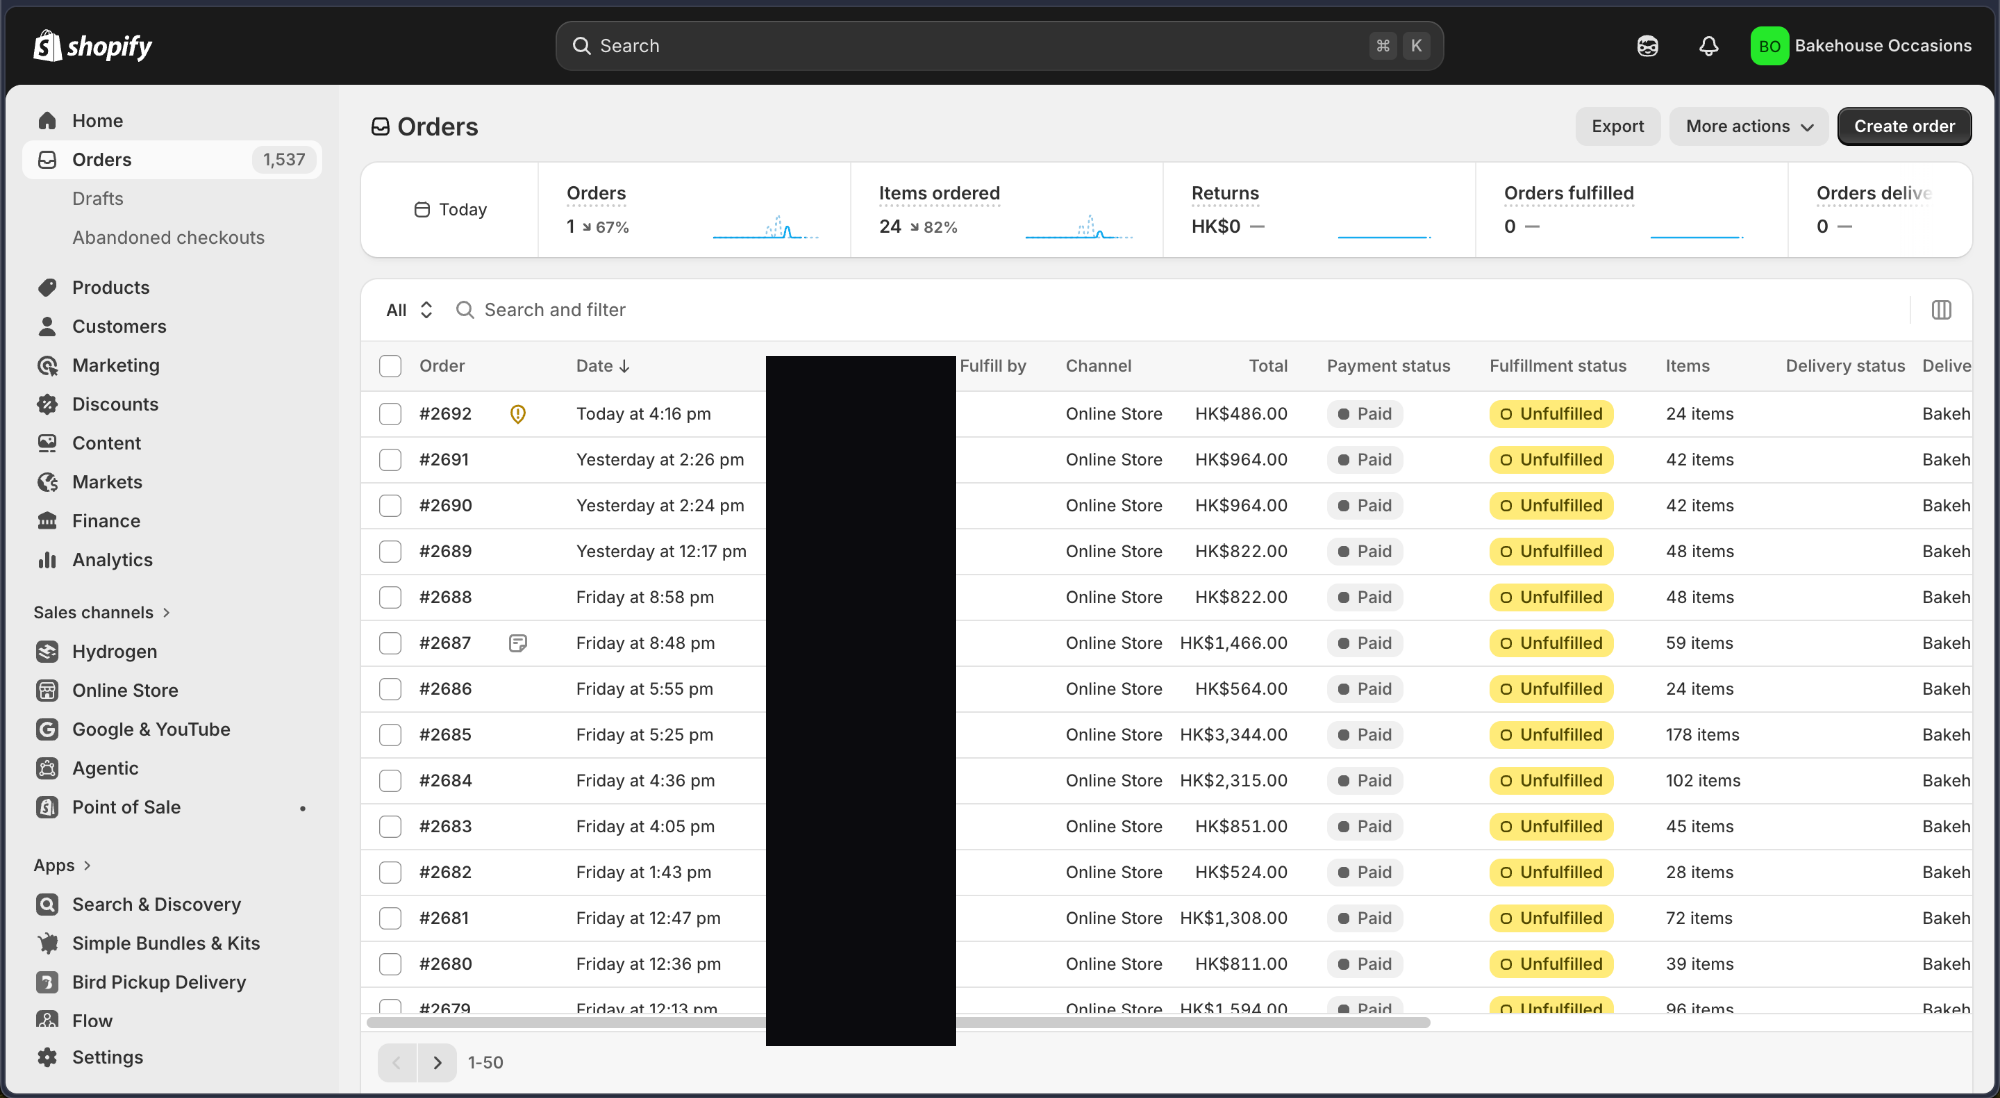Click the horizontal table scrollbar
Image resolution: width=2000 pixels, height=1098 pixels.
pyautogui.click(x=898, y=1022)
